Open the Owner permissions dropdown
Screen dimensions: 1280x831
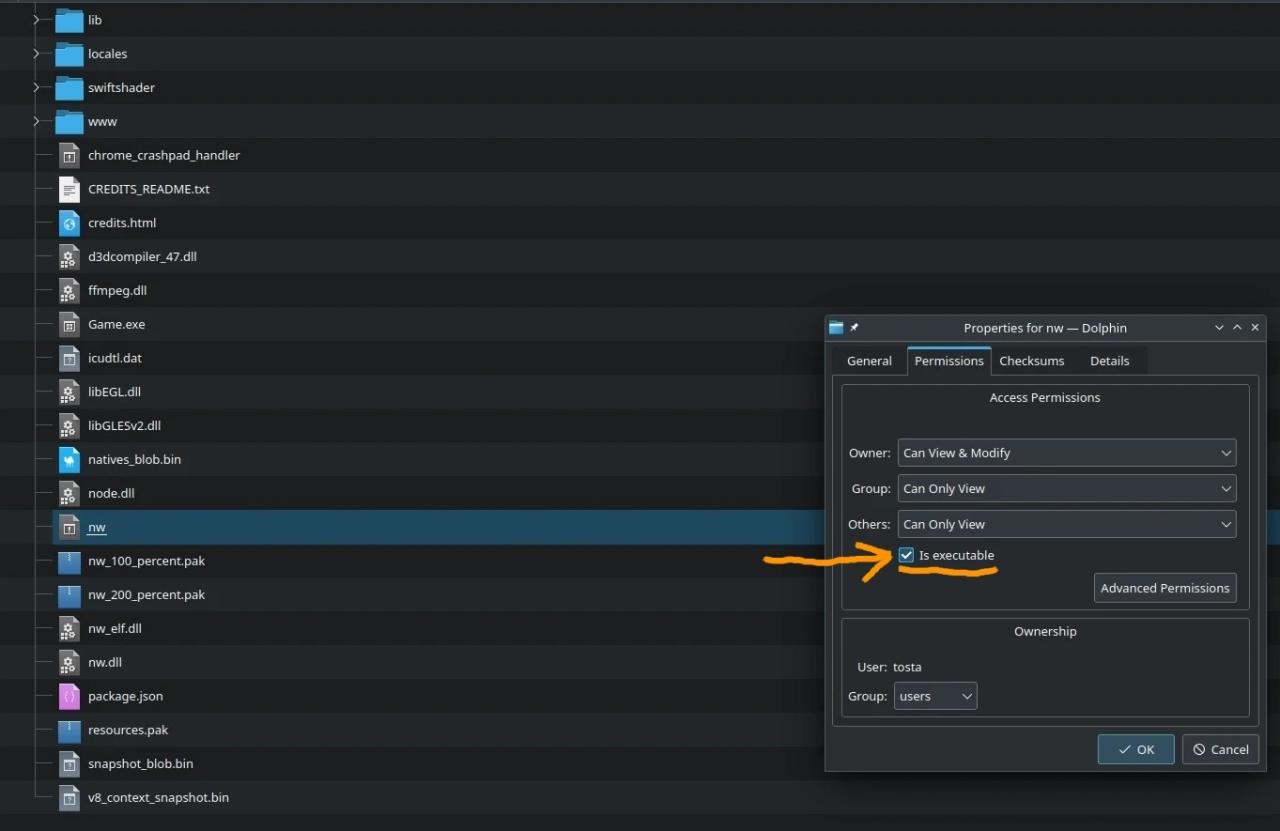tap(1066, 453)
